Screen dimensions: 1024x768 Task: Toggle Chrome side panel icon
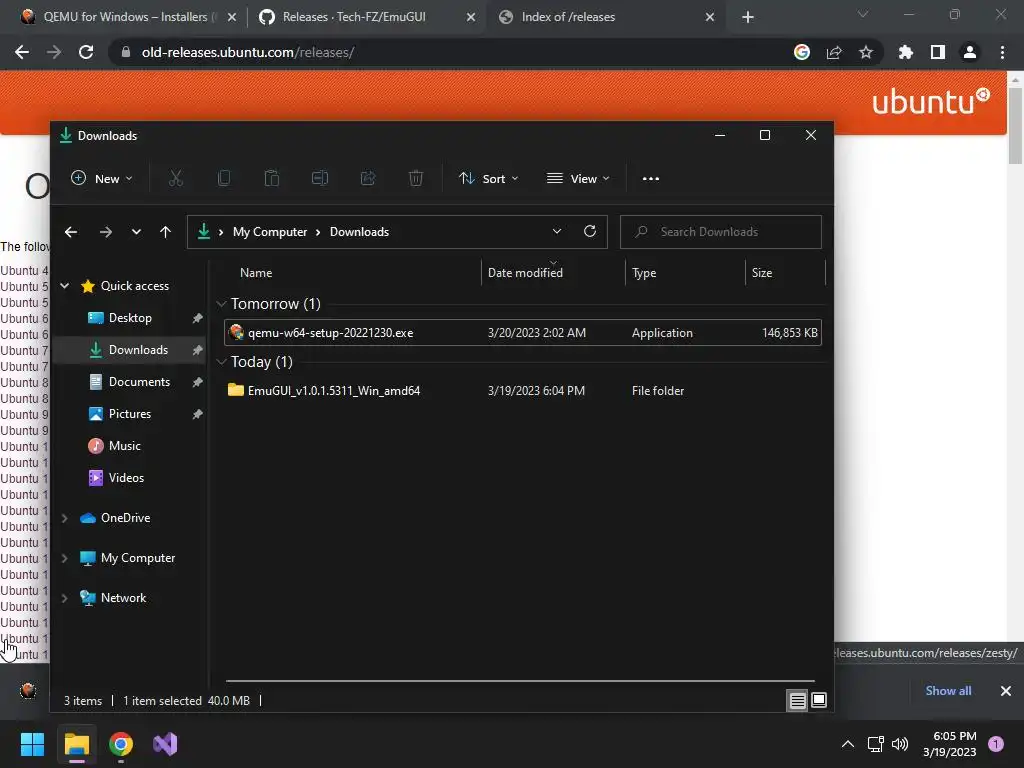tap(938, 52)
